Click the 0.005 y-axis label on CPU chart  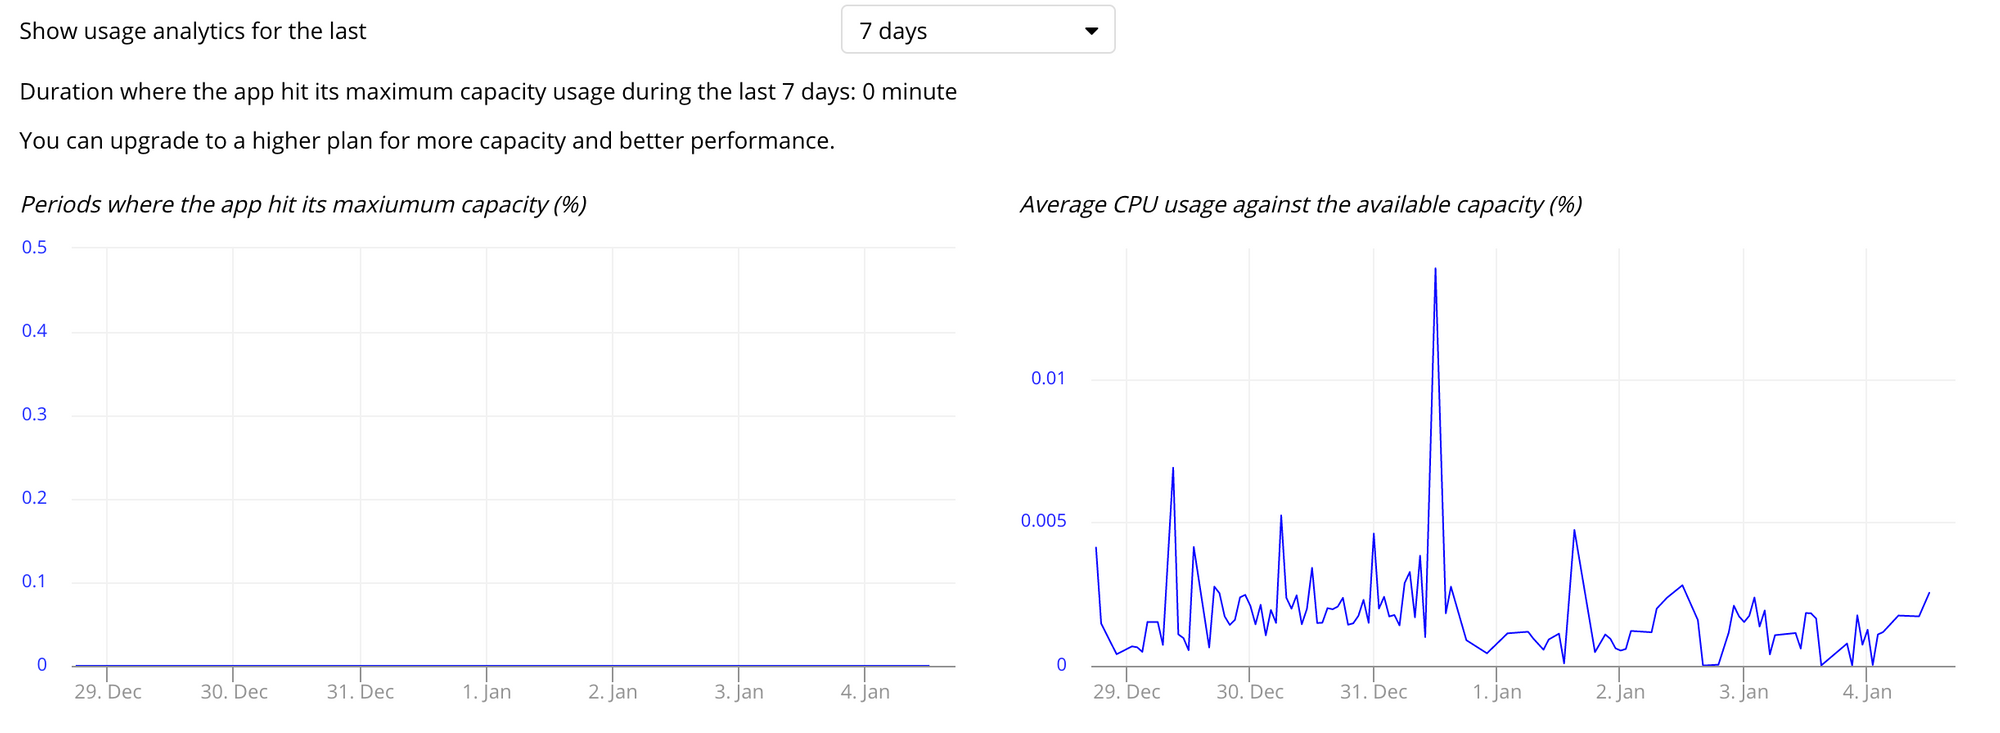click(1043, 521)
